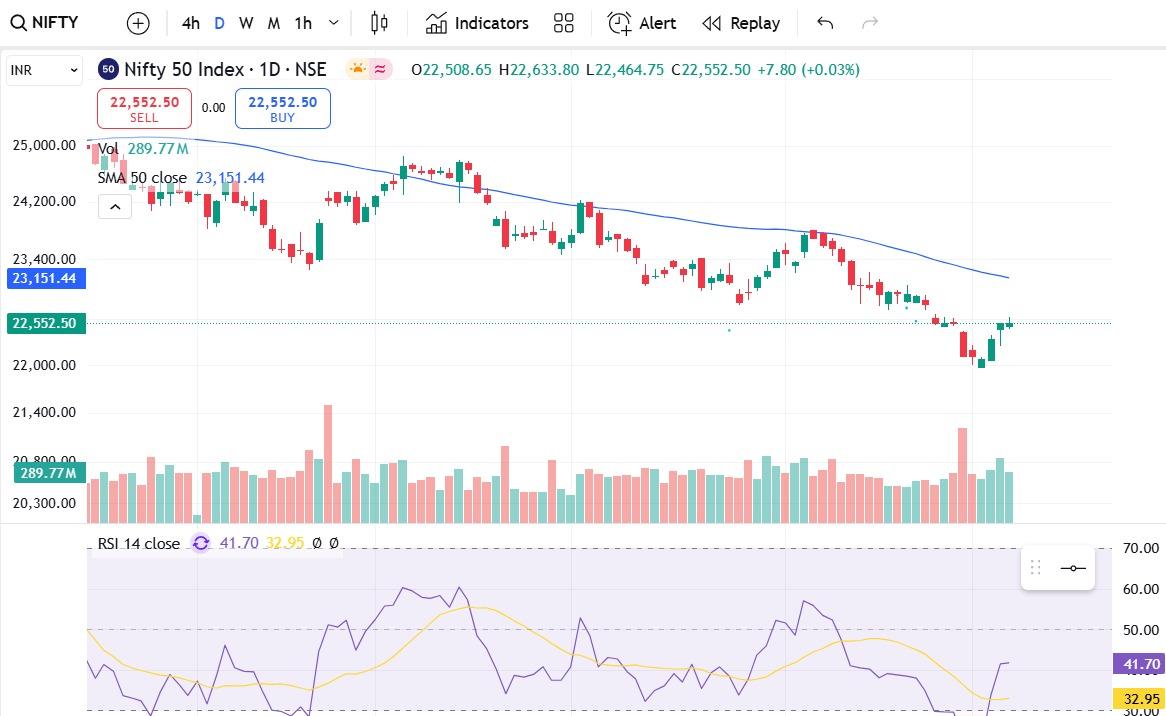Click the 289.77M volume axis label
This screenshot has width=1166, height=716.
point(49,473)
